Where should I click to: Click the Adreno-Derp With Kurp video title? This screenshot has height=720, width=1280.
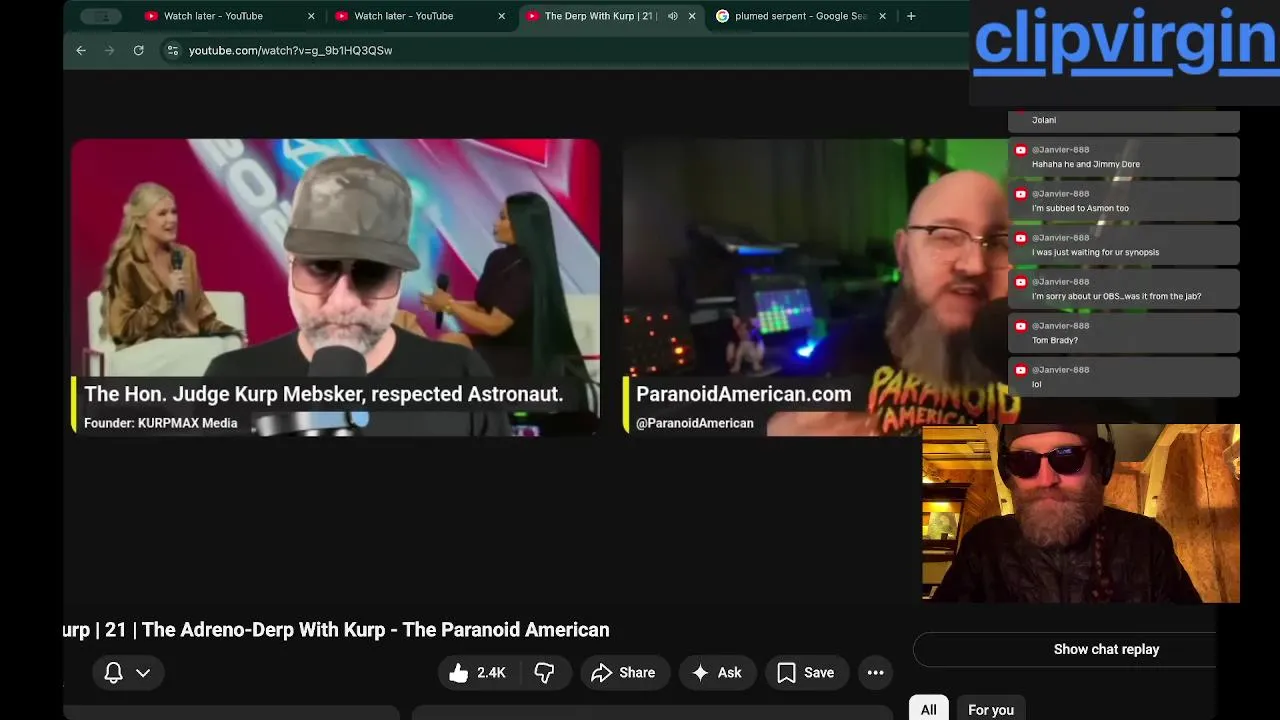[x=337, y=630]
